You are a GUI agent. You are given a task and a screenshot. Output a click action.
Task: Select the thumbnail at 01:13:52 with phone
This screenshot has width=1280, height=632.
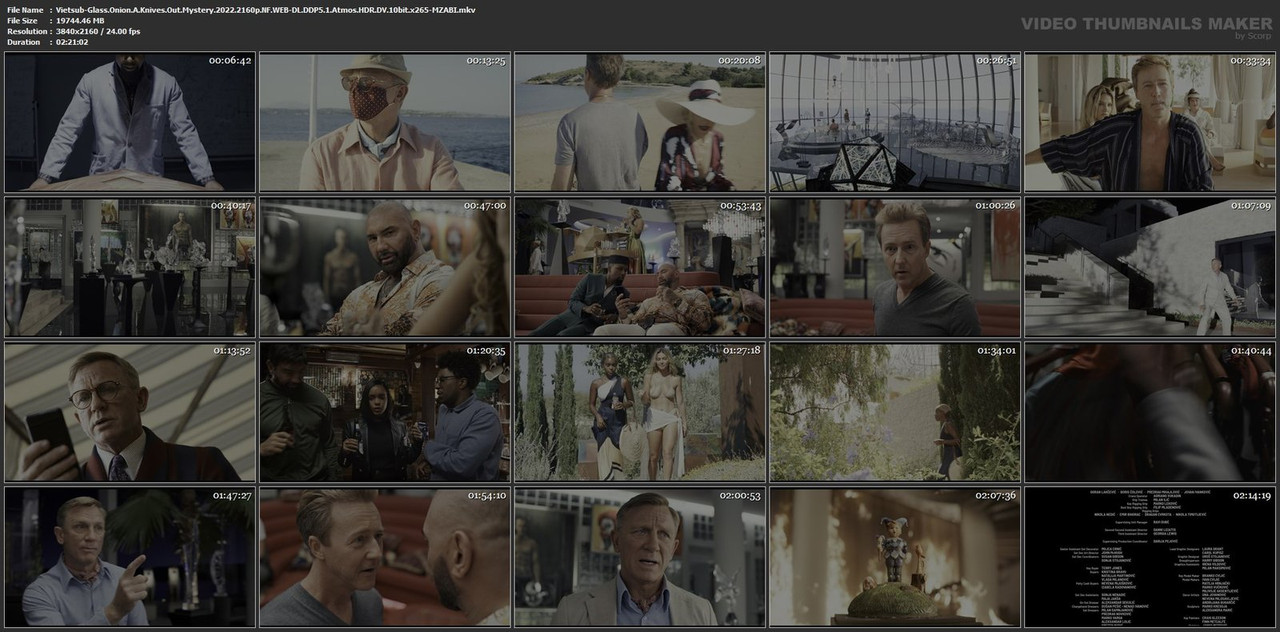(x=129, y=412)
